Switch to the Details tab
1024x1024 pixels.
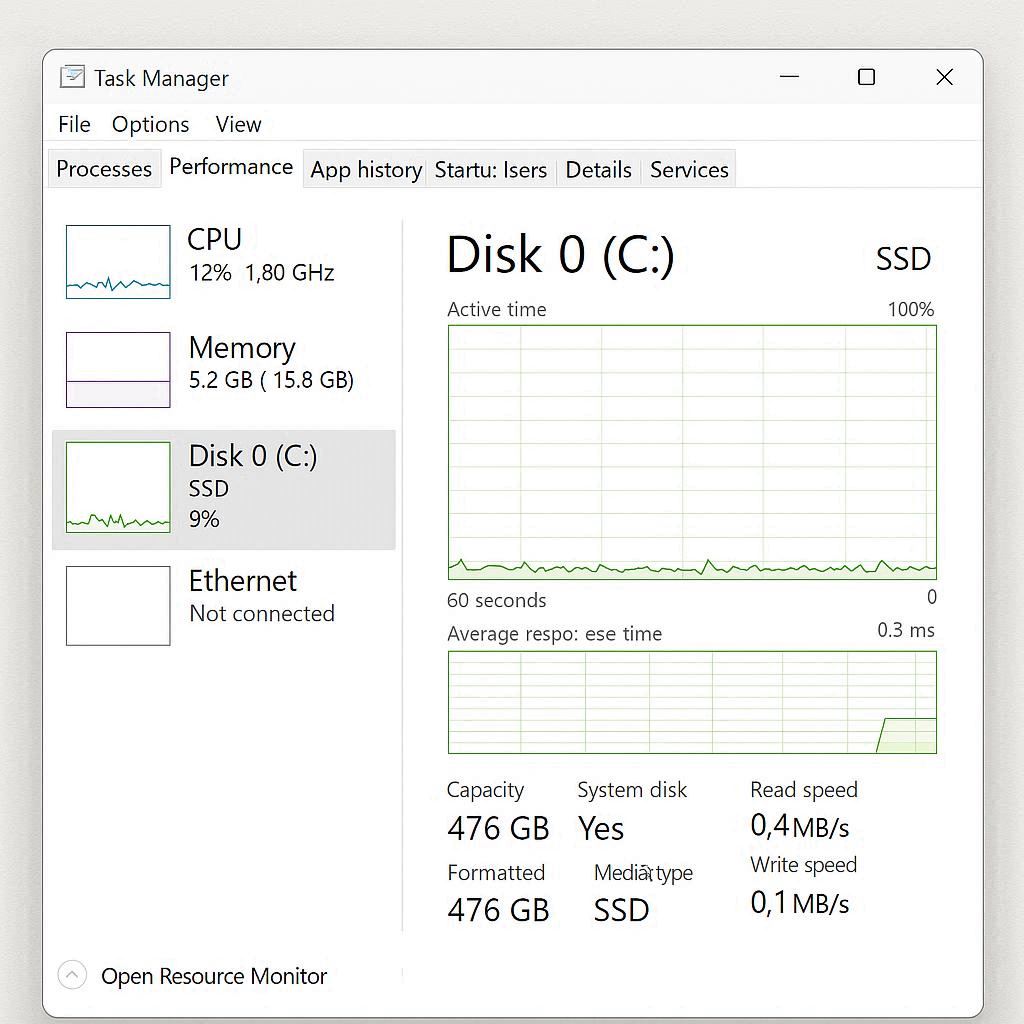pyautogui.click(x=598, y=170)
